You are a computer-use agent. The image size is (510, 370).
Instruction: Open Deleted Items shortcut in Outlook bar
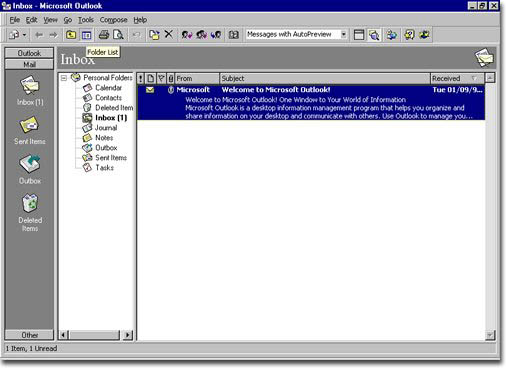30,213
